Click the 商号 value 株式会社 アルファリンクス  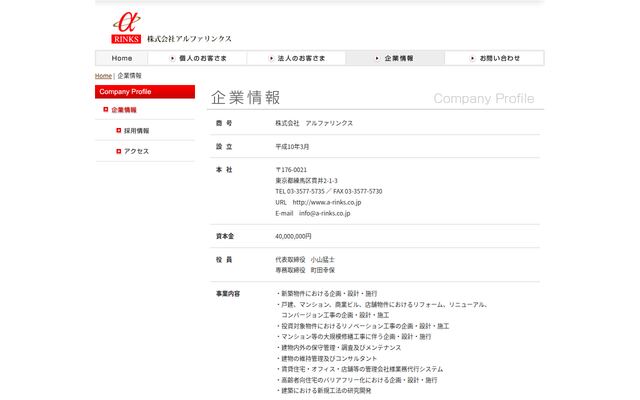point(314,123)
